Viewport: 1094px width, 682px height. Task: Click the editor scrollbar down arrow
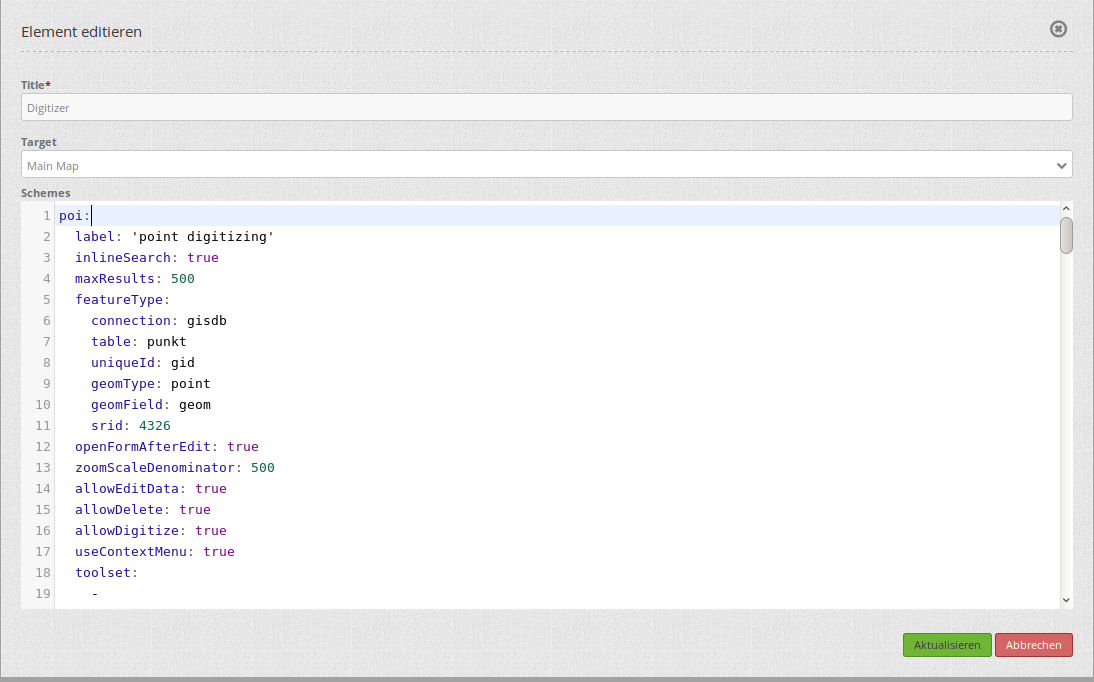click(x=1066, y=600)
